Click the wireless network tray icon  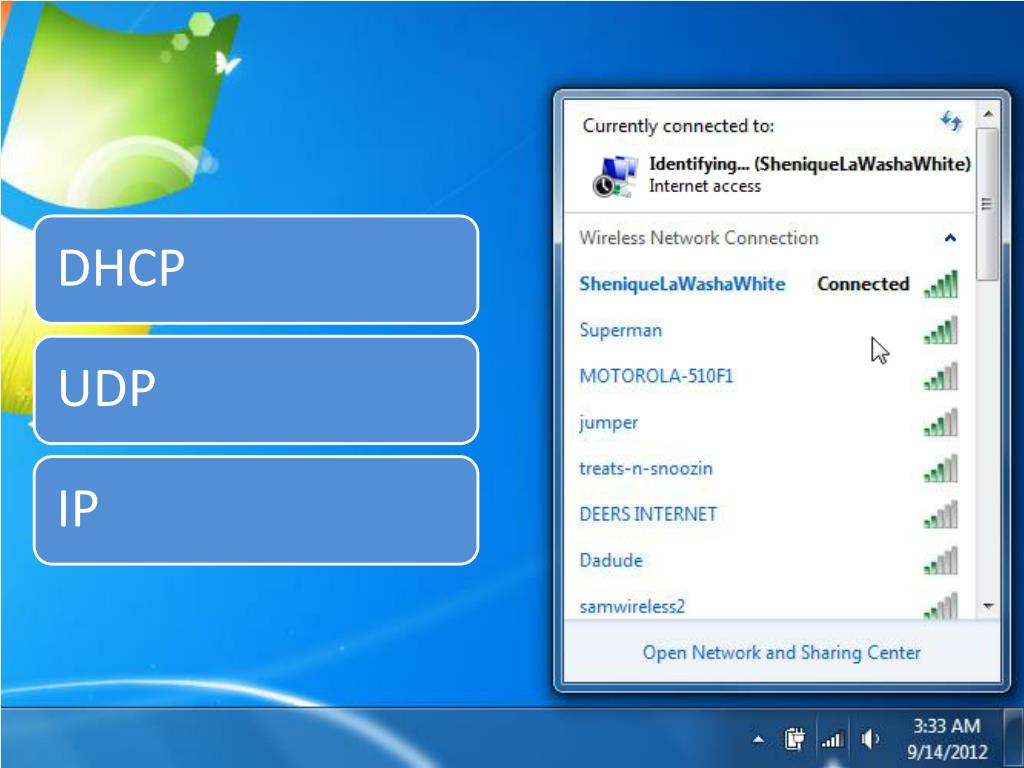pos(833,739)
